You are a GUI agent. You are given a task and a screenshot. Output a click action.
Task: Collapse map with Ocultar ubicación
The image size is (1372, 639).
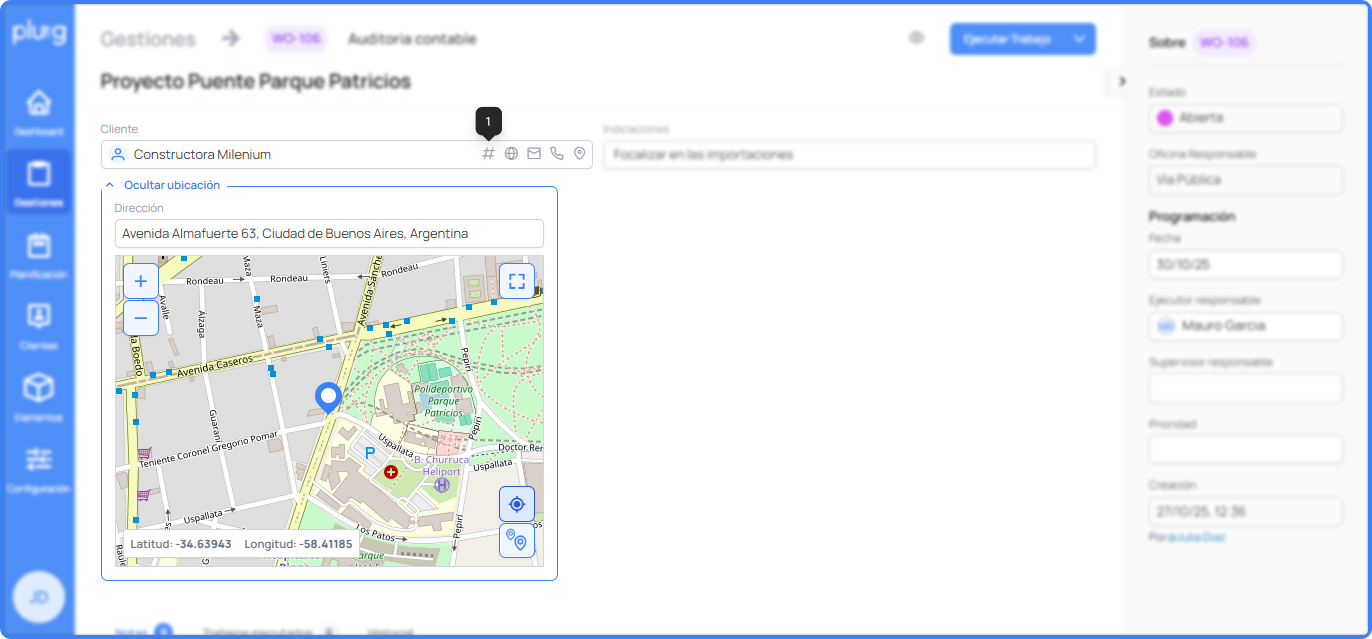point(163,185)
